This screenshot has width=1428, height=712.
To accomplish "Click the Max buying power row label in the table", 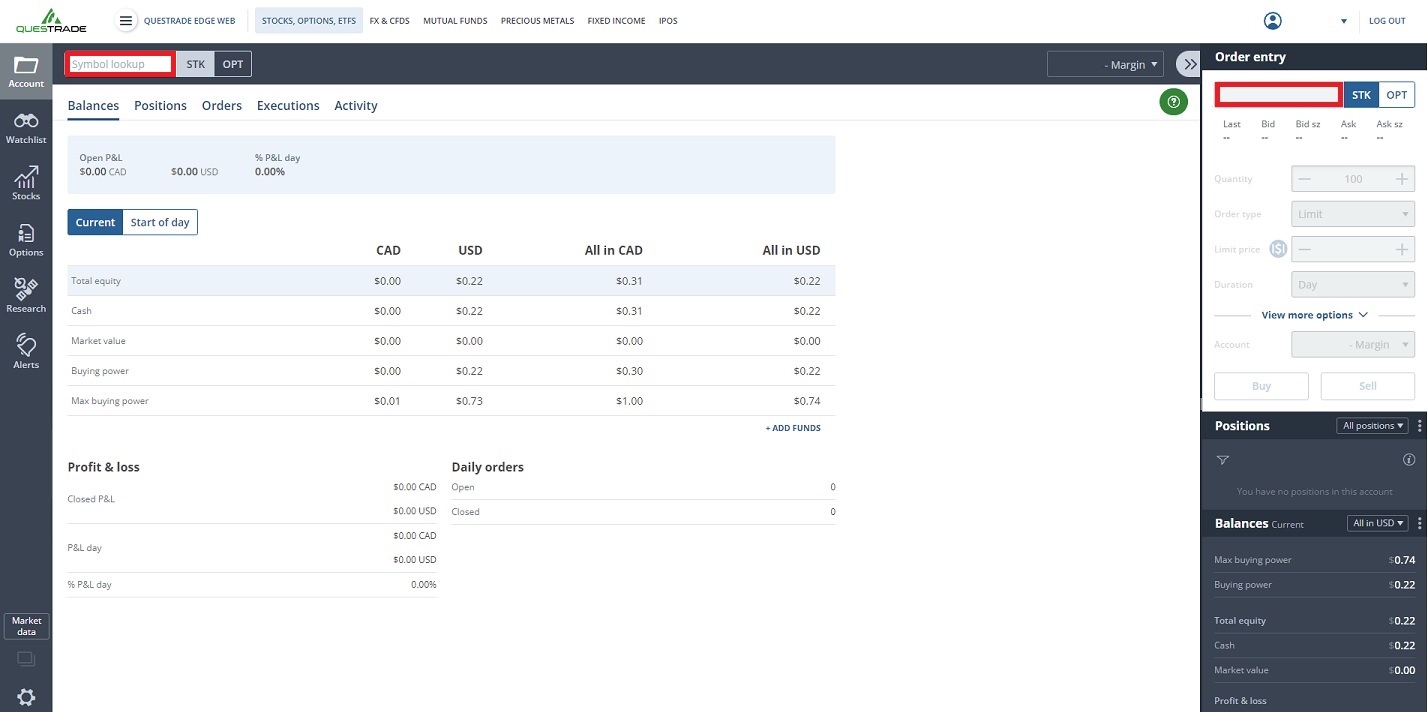I will 110,401.
